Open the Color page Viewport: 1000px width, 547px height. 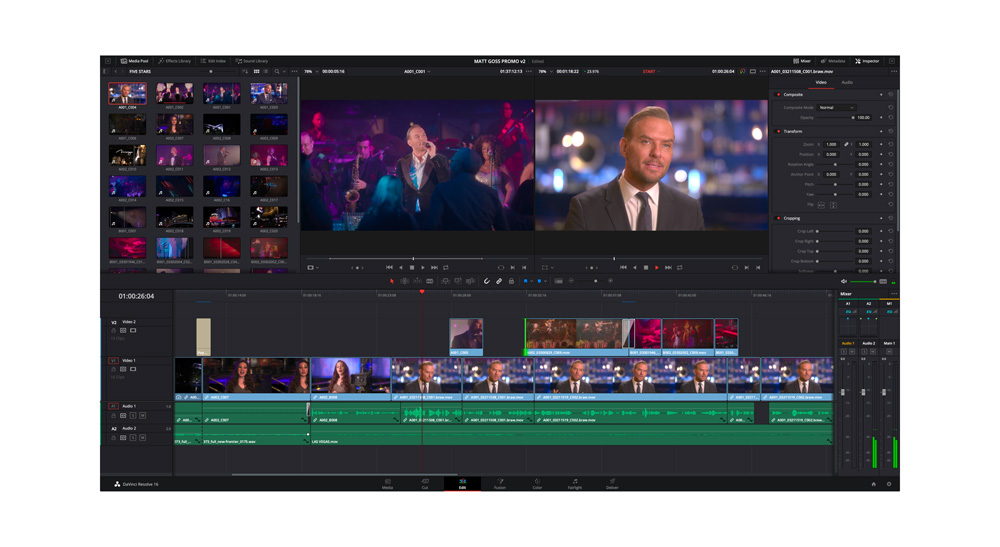pos(537,483)
